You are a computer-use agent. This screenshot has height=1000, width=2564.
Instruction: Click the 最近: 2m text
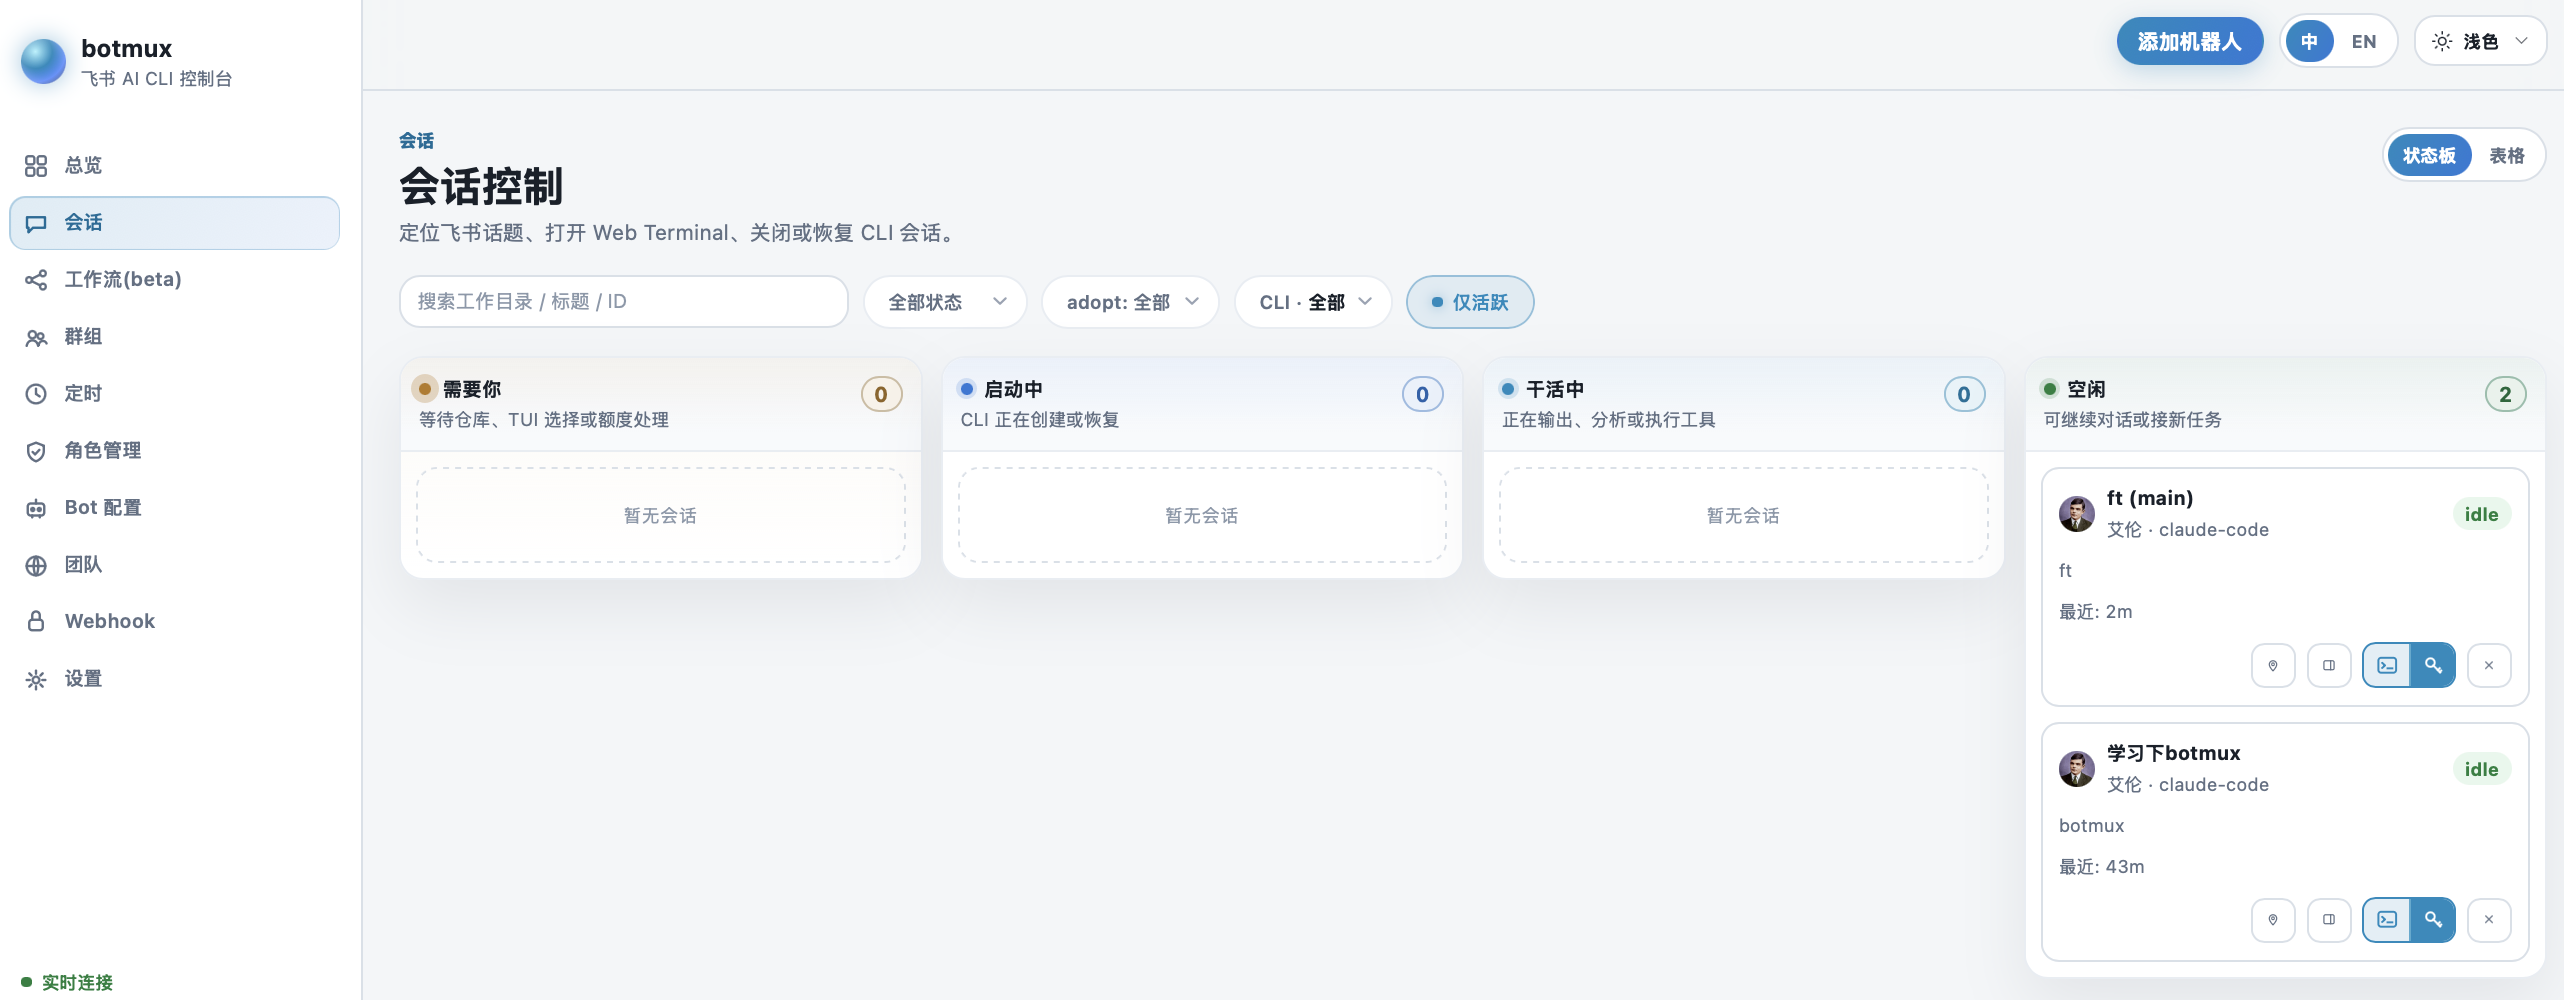pyautogui.click(x=2095, y=612)
